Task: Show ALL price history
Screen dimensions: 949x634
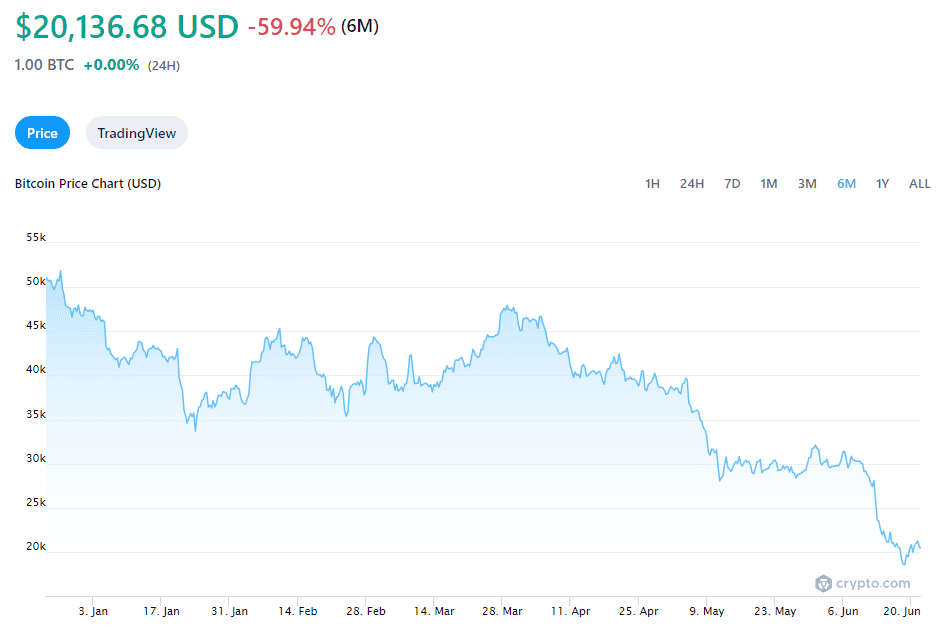Action: coord(919,183)
